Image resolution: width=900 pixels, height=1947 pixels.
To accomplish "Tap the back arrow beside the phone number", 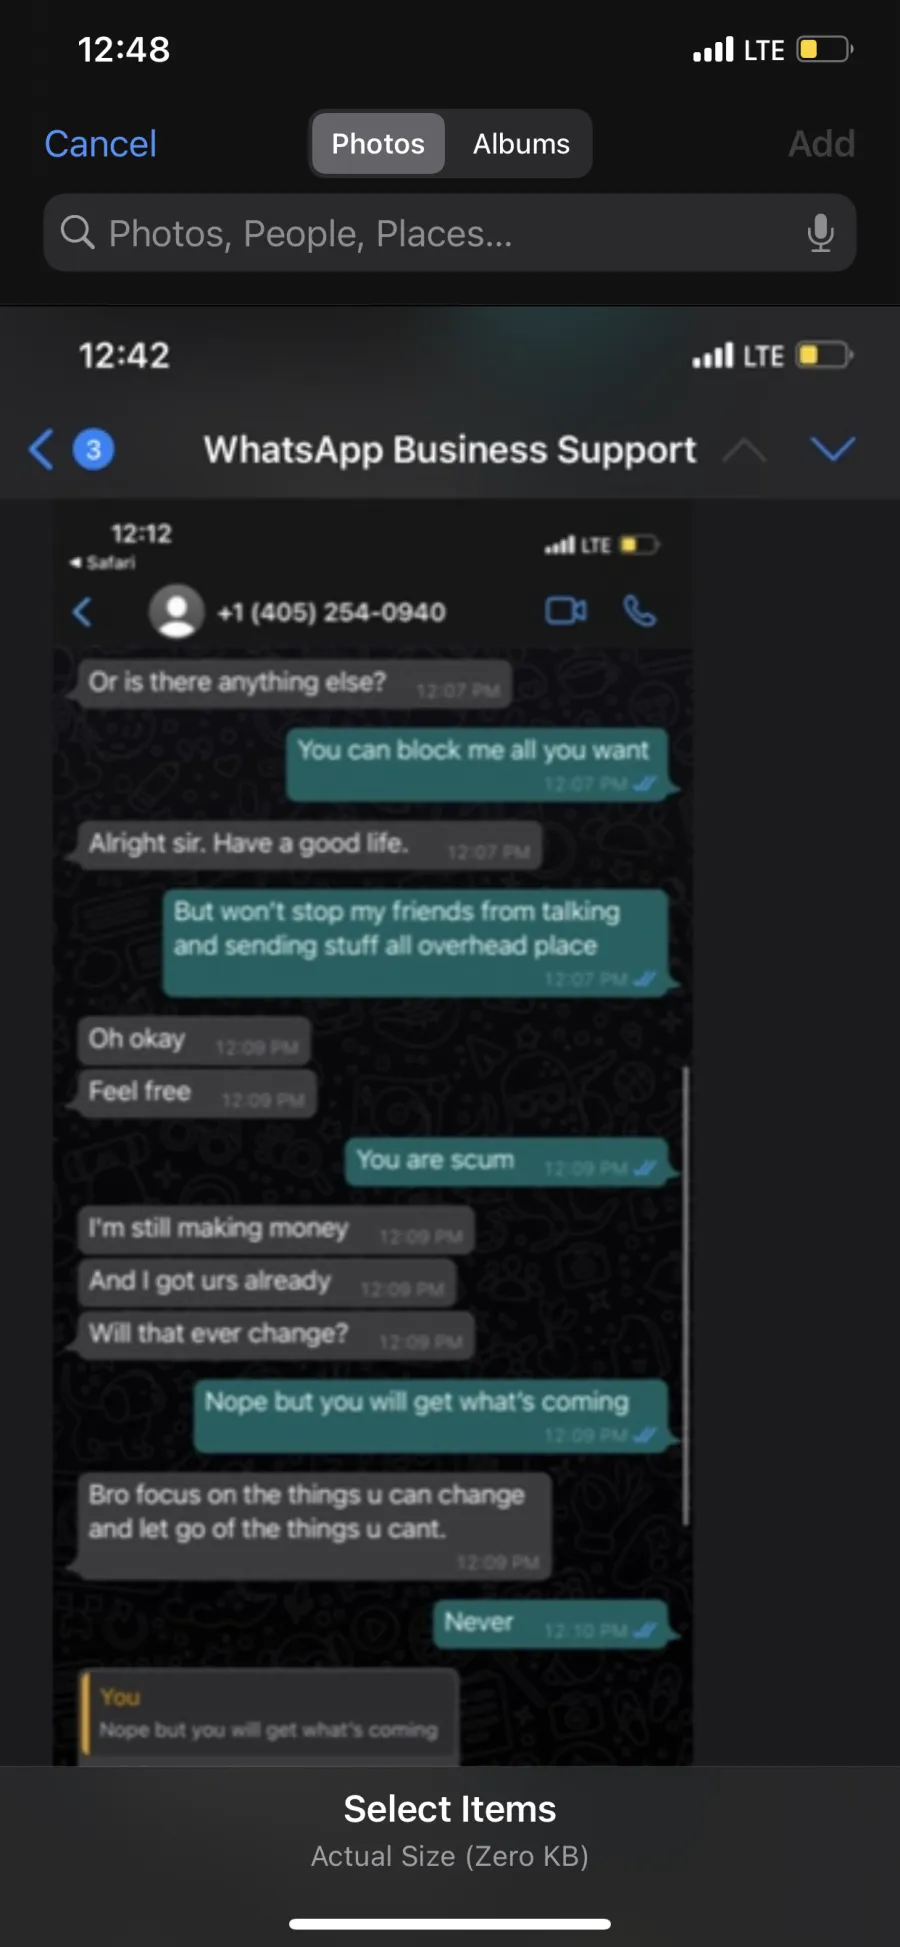I will [83, 611].
